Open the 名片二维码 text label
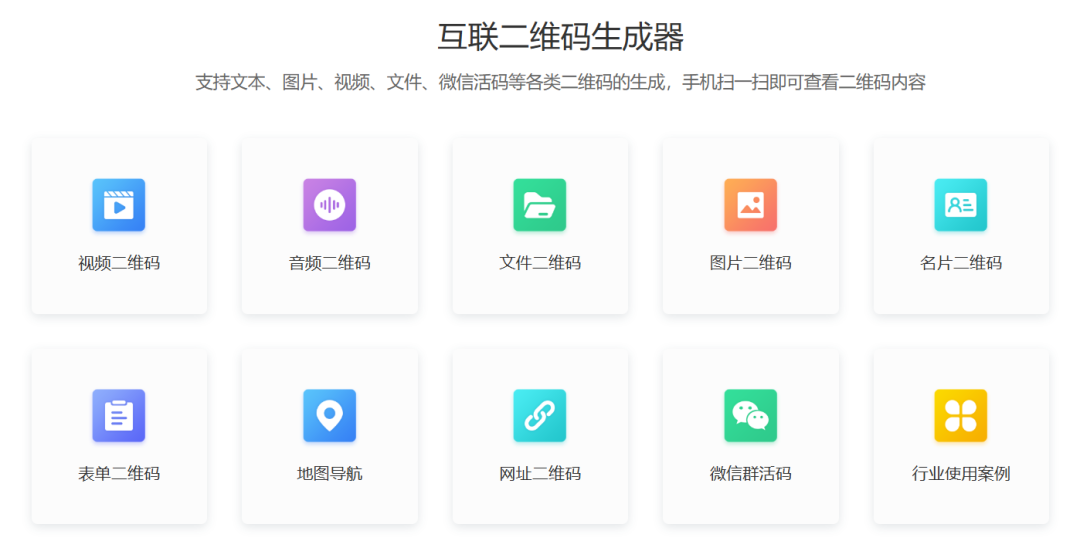This screenshot has width=1080, height=551. click(961, 263)
